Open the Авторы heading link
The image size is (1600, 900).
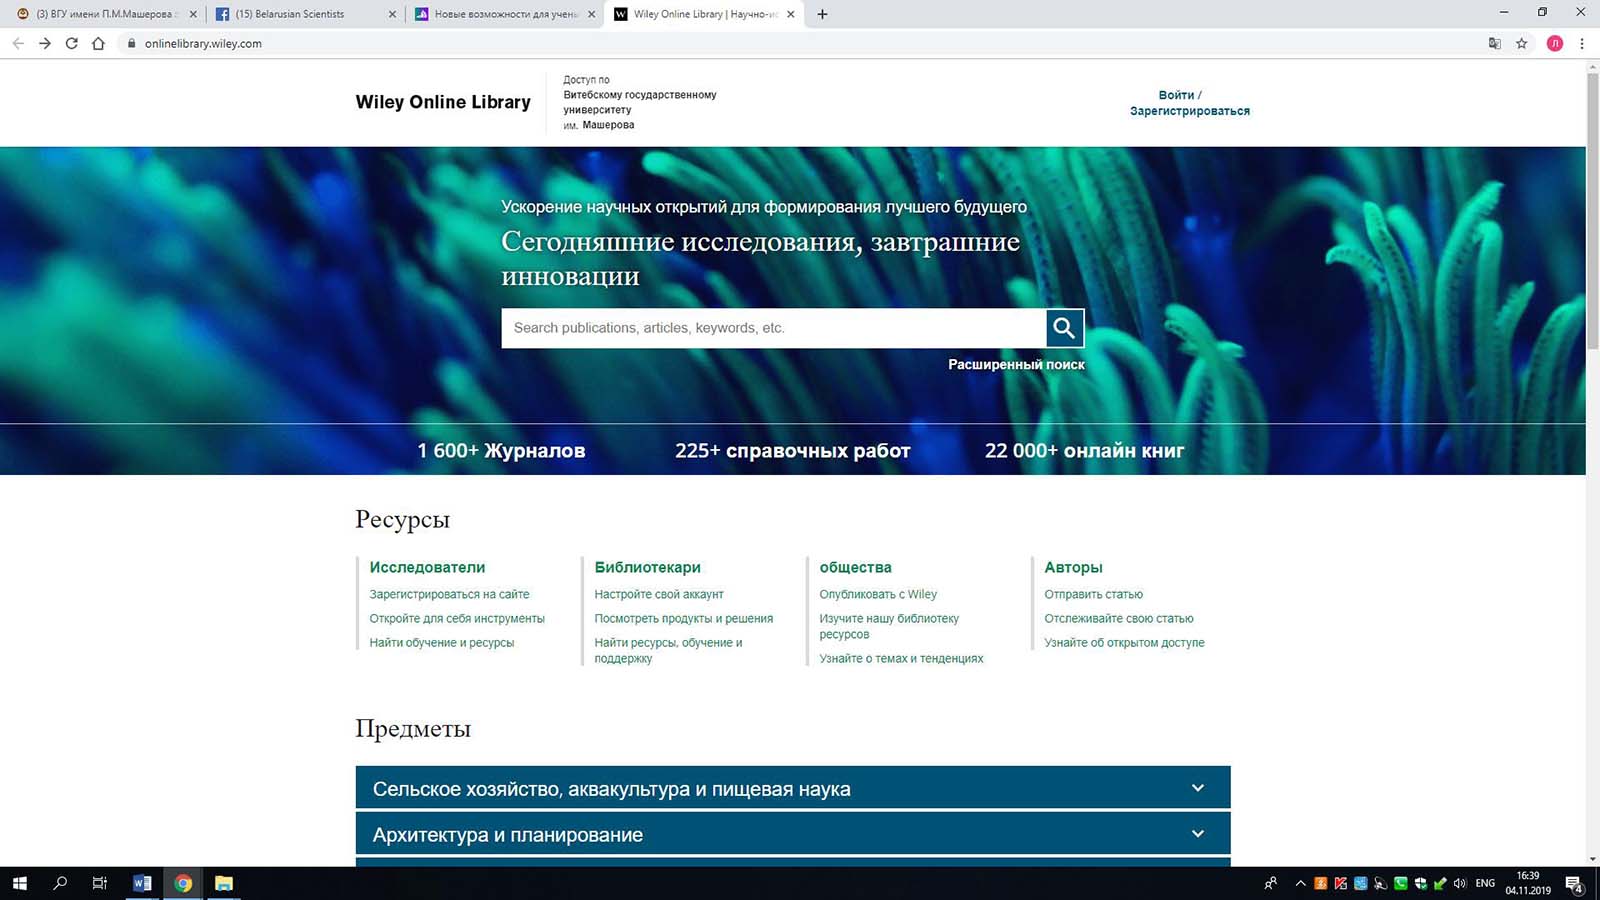[x=1073, y=567]
